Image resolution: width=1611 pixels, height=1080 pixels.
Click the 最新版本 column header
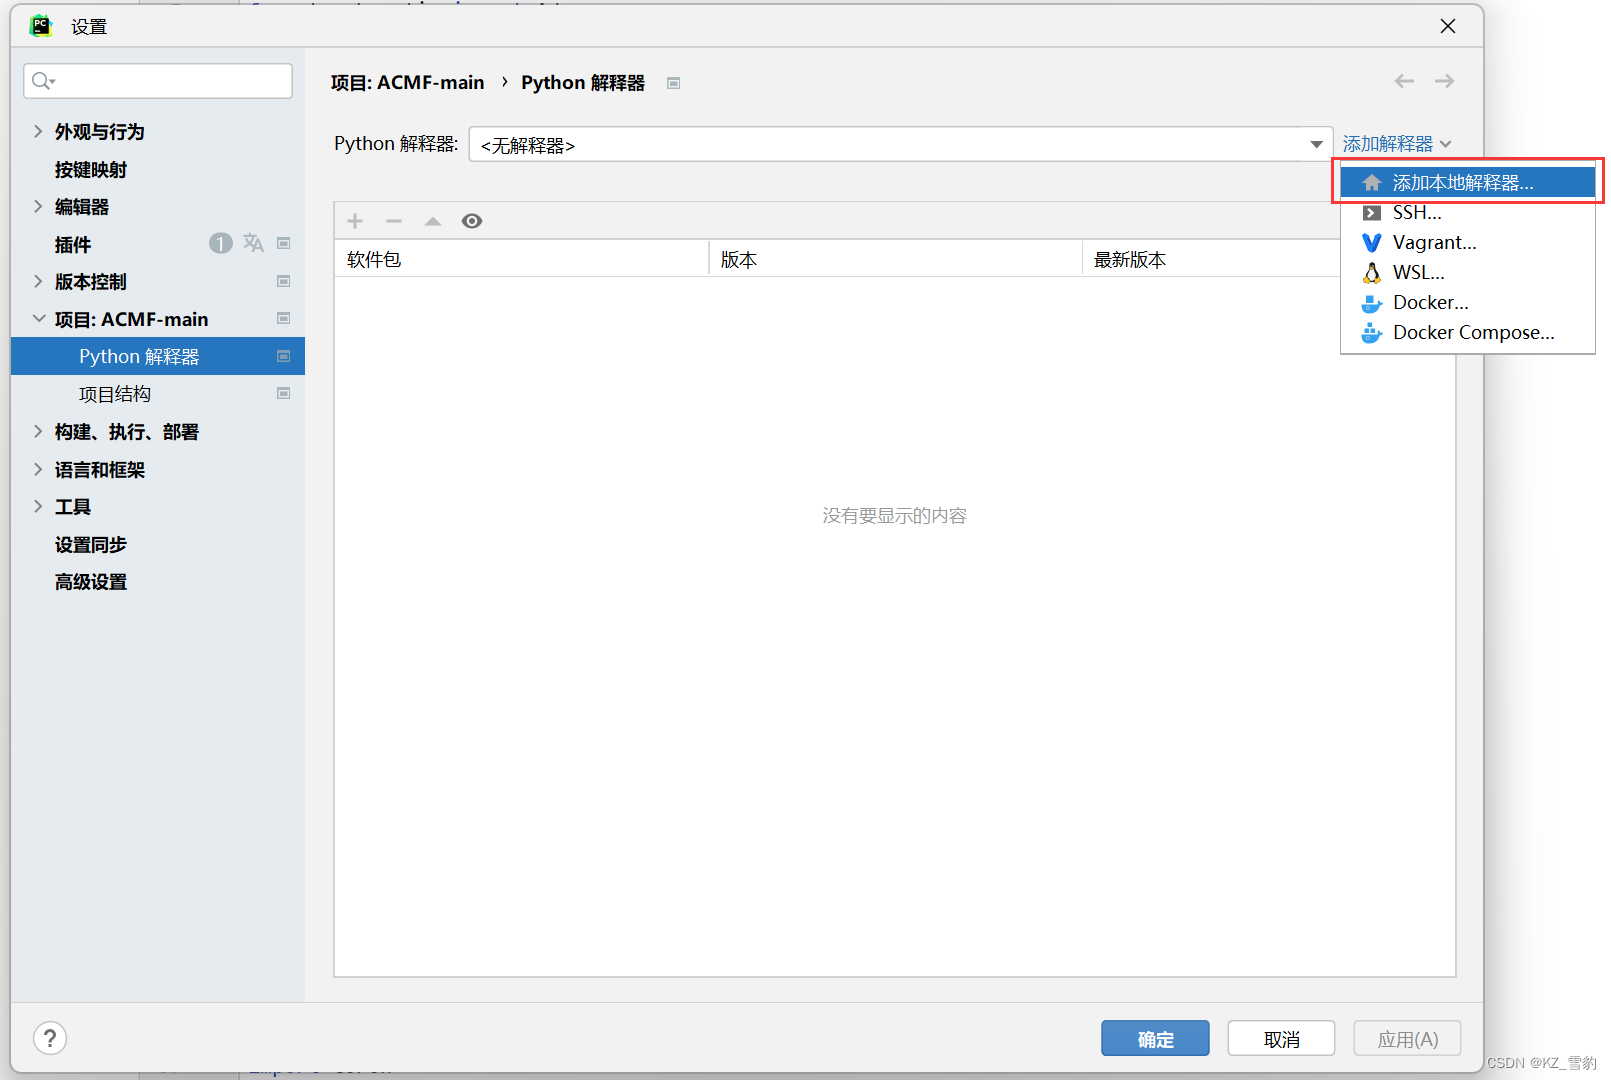coord(1130,260)
